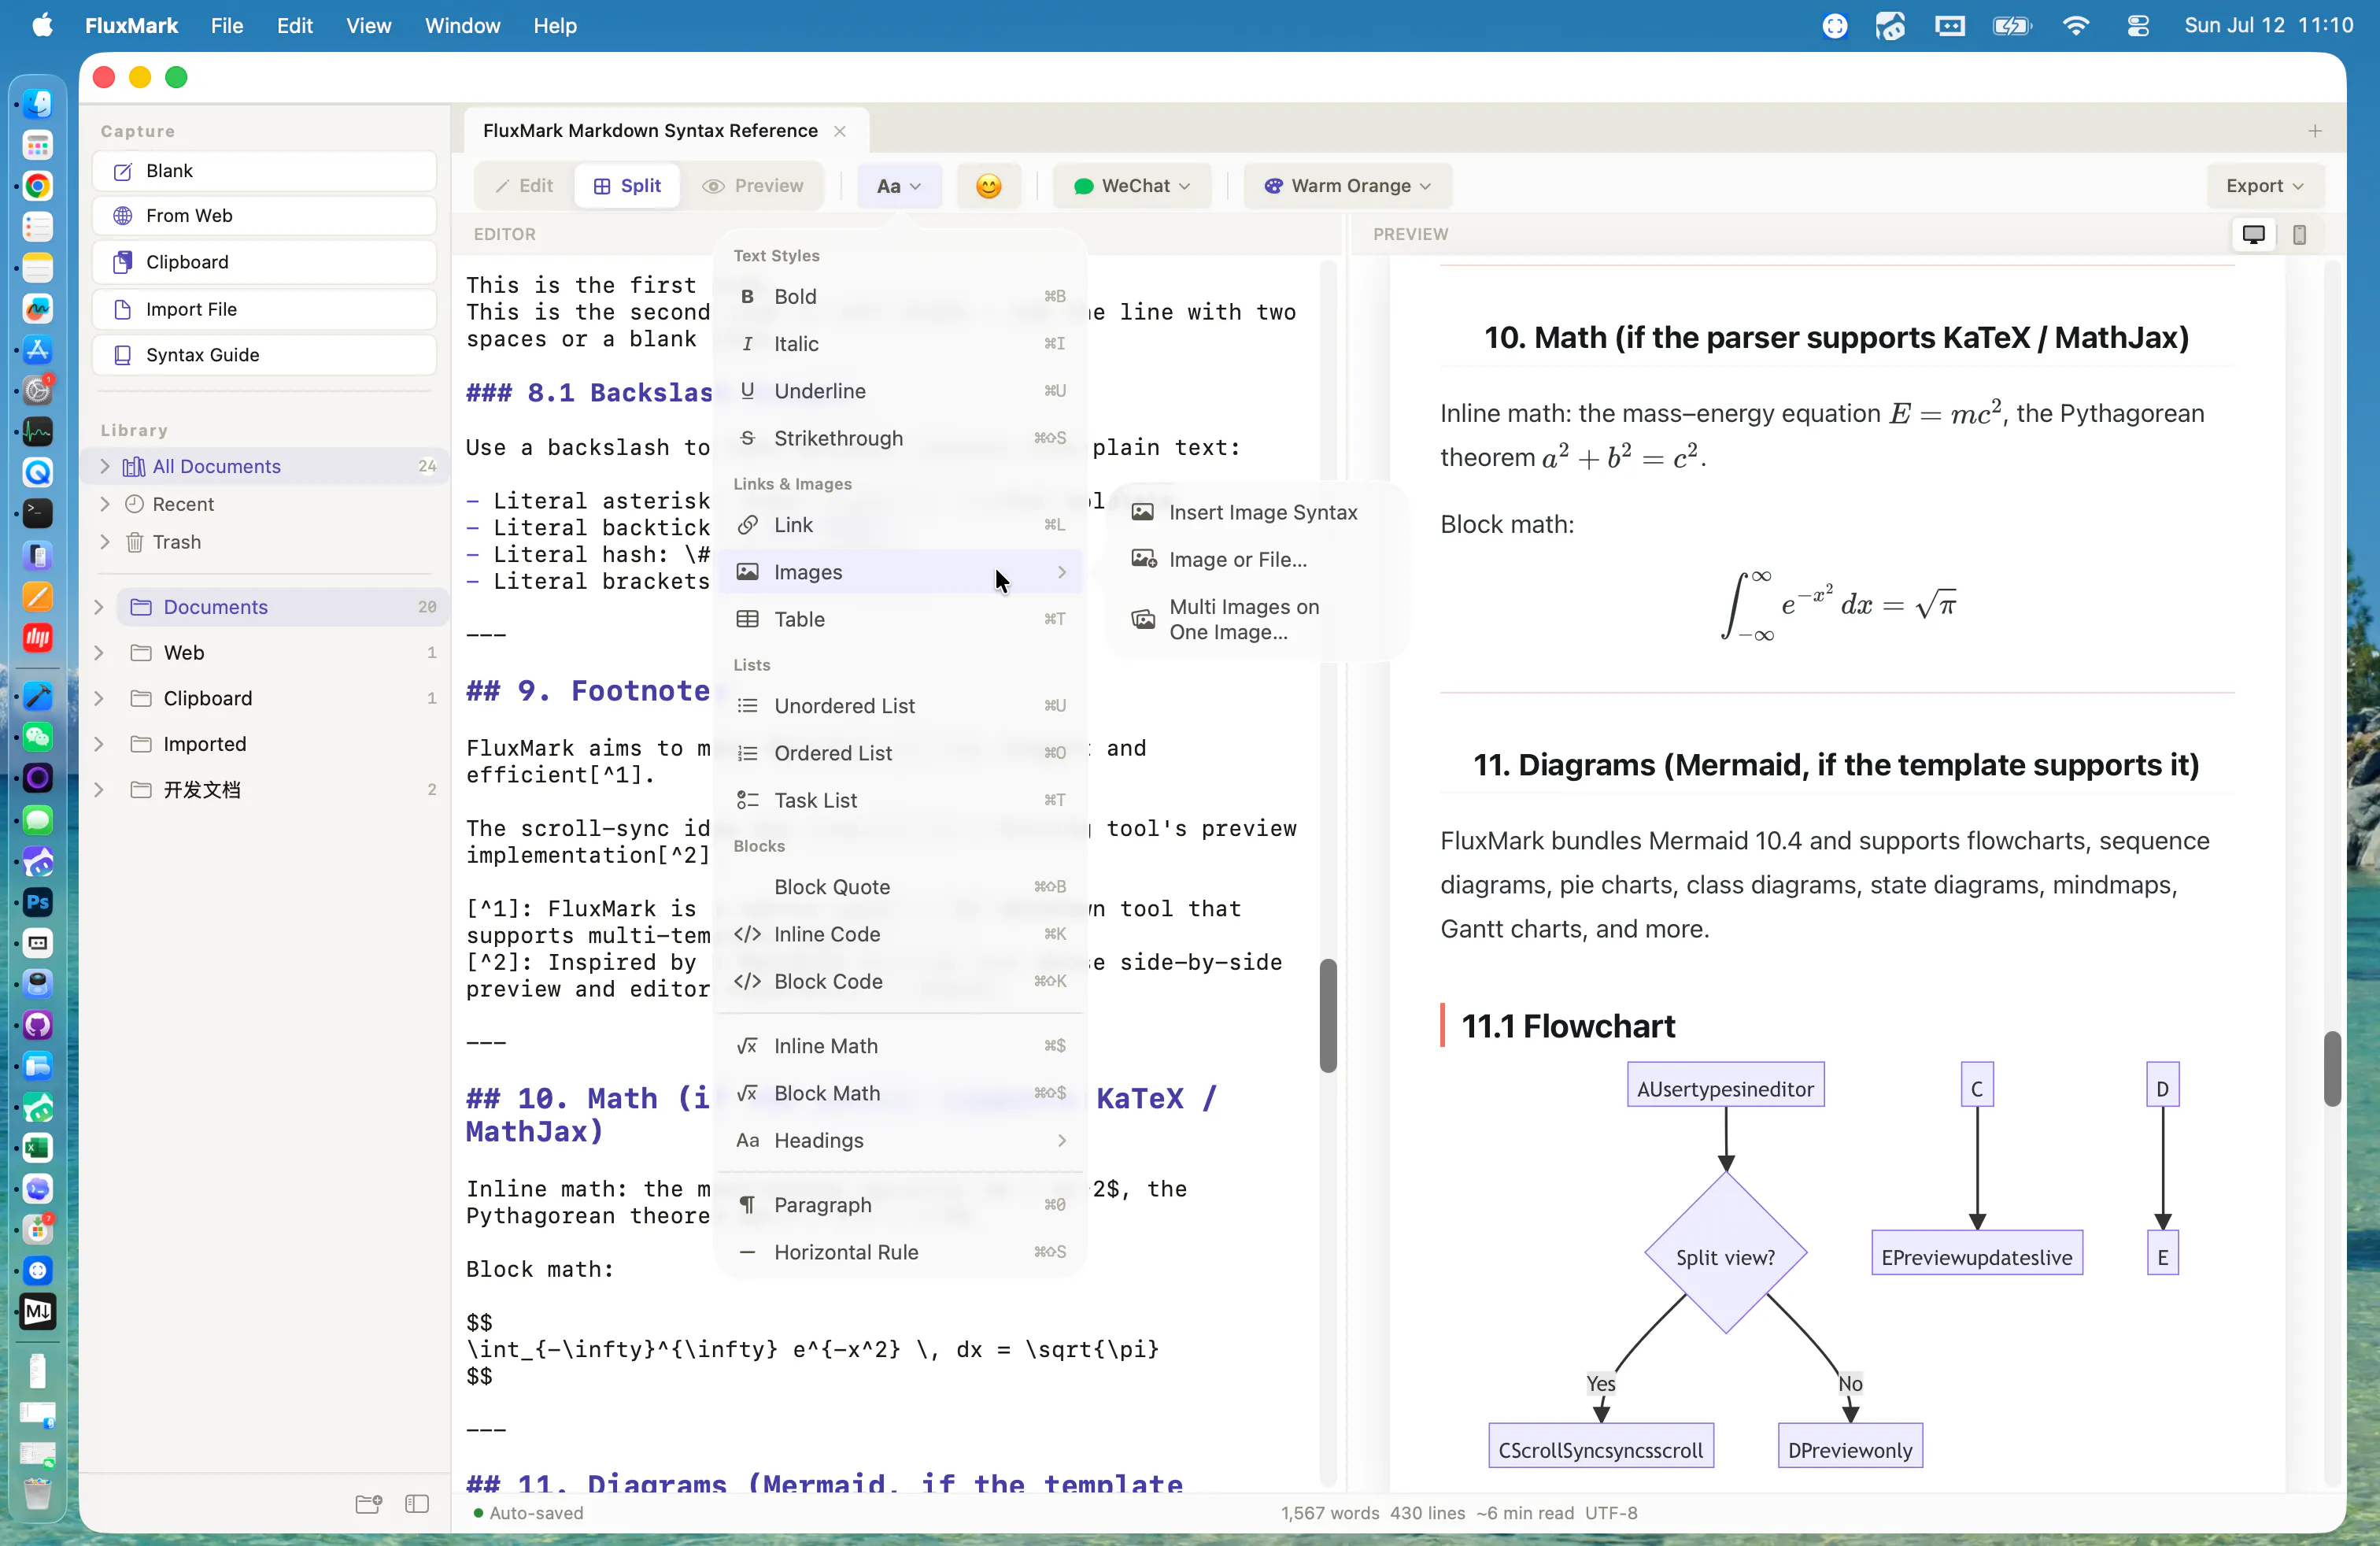The height and width of the screenshot is (1546, 2380).
Task: Expand the Recent library item
Action: (105, 504)
